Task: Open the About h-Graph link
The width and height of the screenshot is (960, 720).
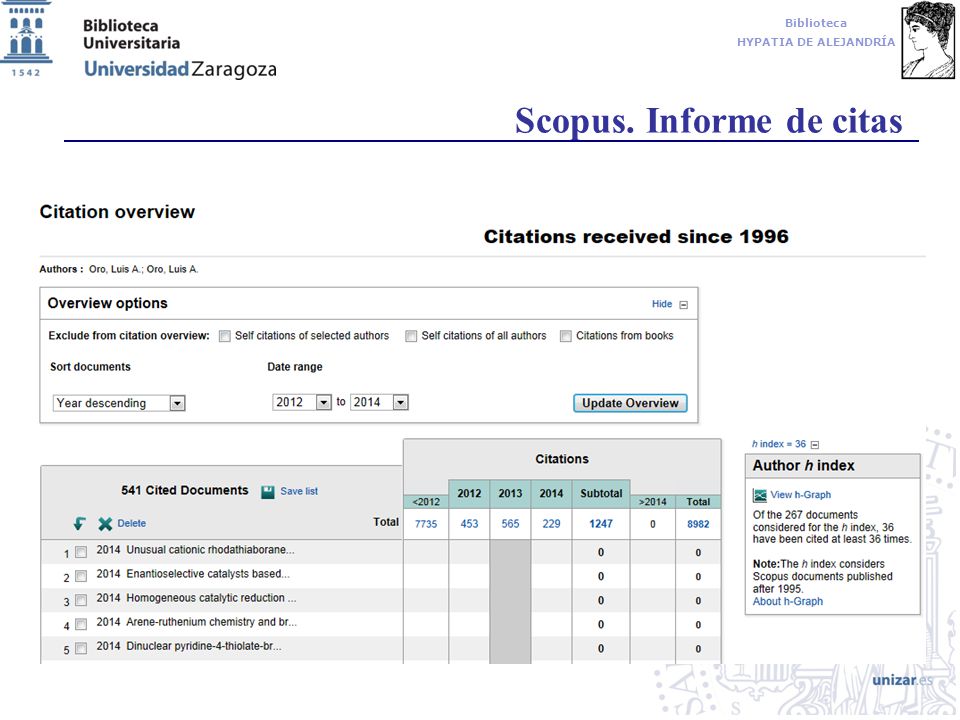Action: [x=787, y=602]
